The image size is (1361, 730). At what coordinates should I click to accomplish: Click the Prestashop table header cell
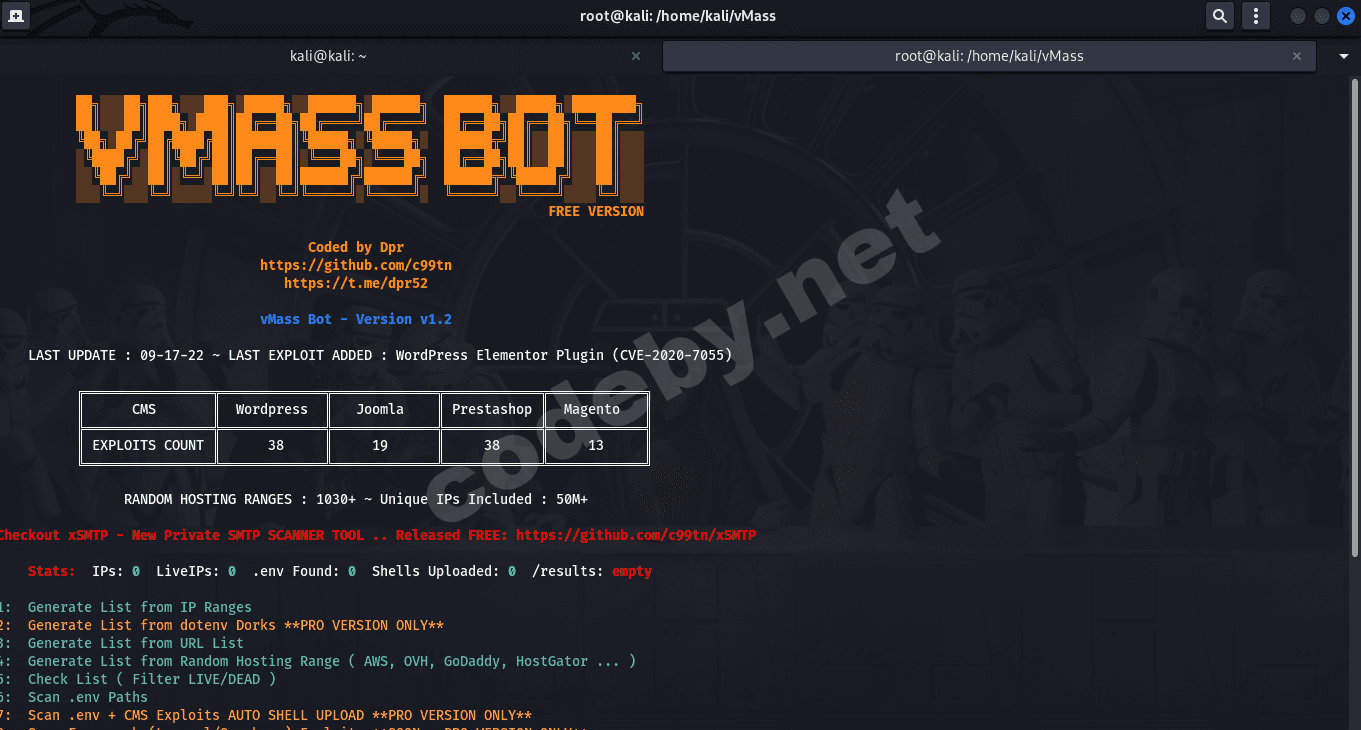click(492, 409)
